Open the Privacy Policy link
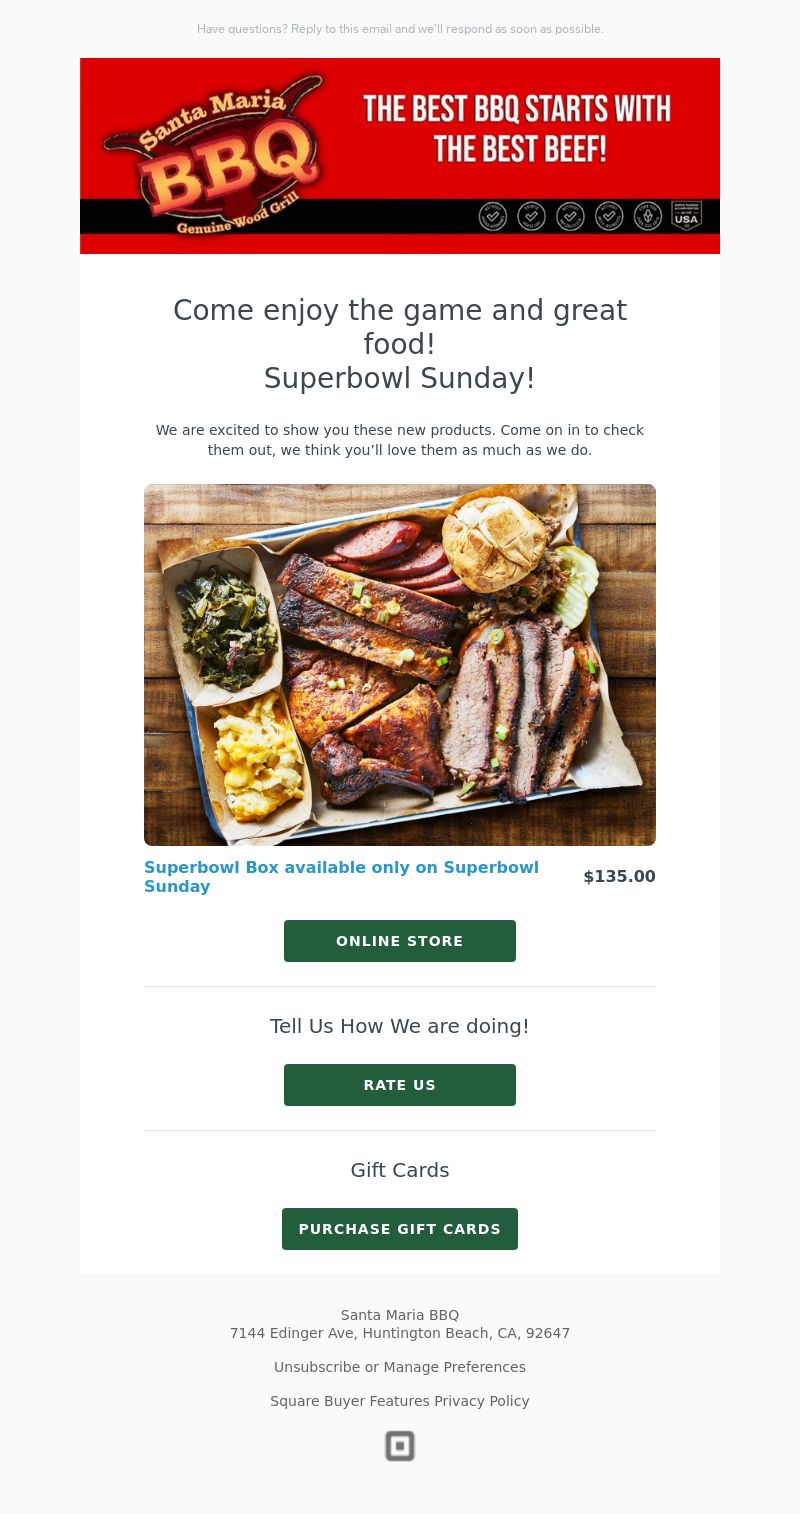This screenshot has width=800, height=1514. click(482, 1401)
